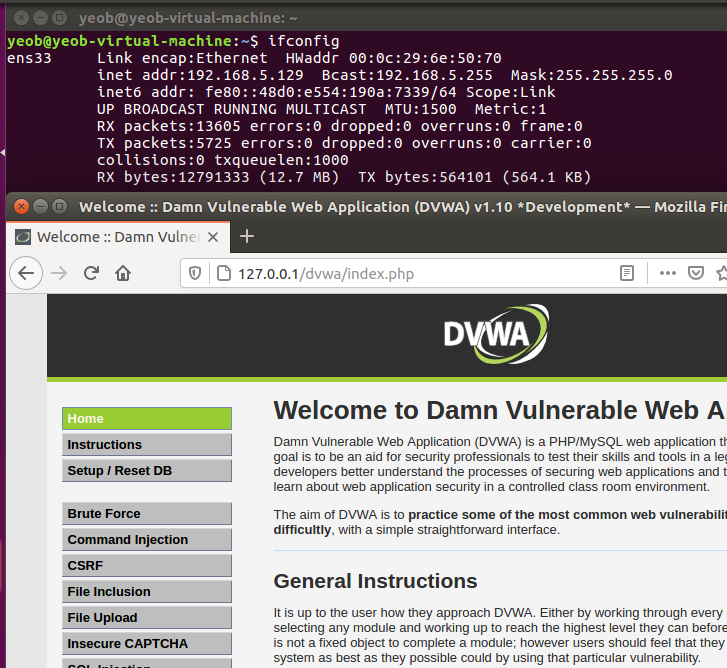Open the Command Injection module
Image resolution: width=727 pixels, height=668 pixels.
[x=147, y=540]
